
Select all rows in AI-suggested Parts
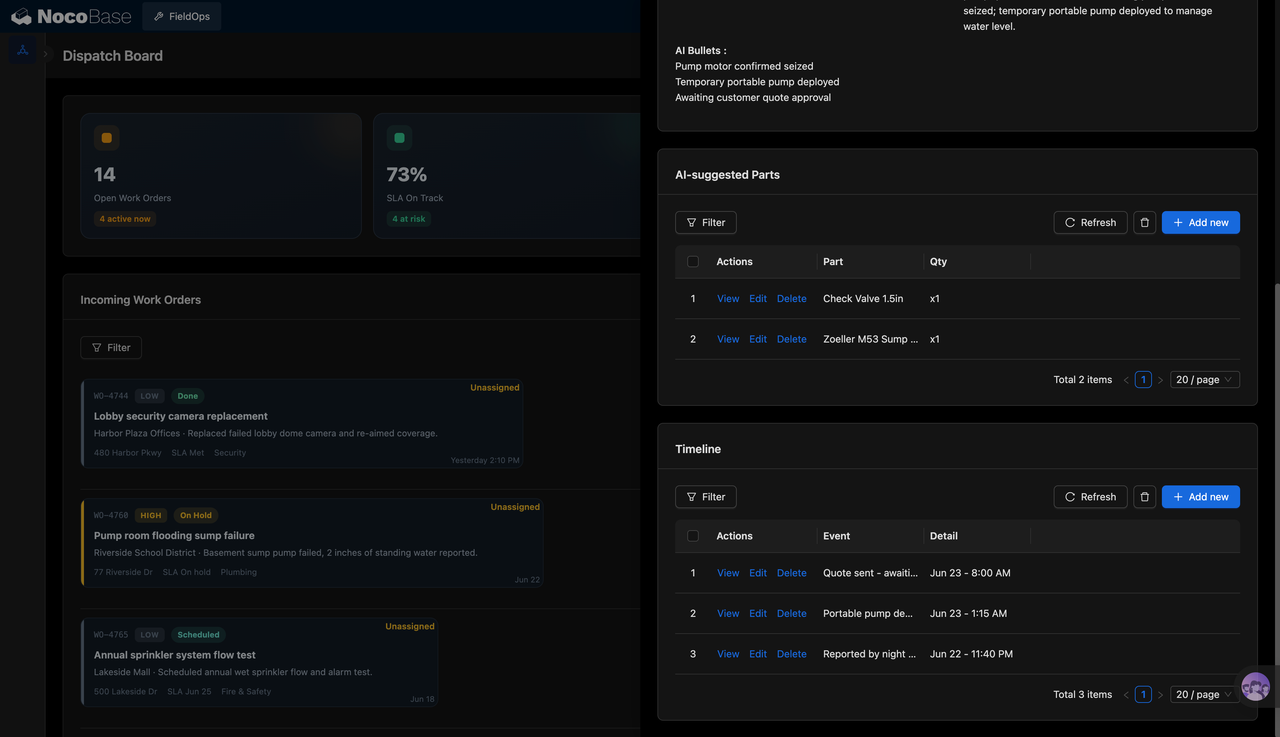(693, 262)
